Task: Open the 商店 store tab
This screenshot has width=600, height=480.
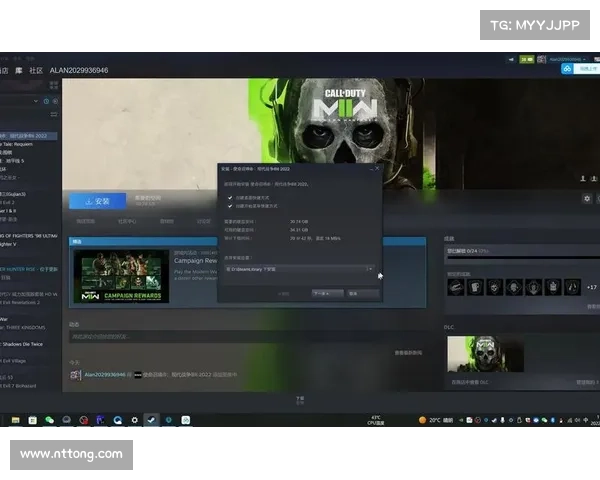Action: (4, 70)
